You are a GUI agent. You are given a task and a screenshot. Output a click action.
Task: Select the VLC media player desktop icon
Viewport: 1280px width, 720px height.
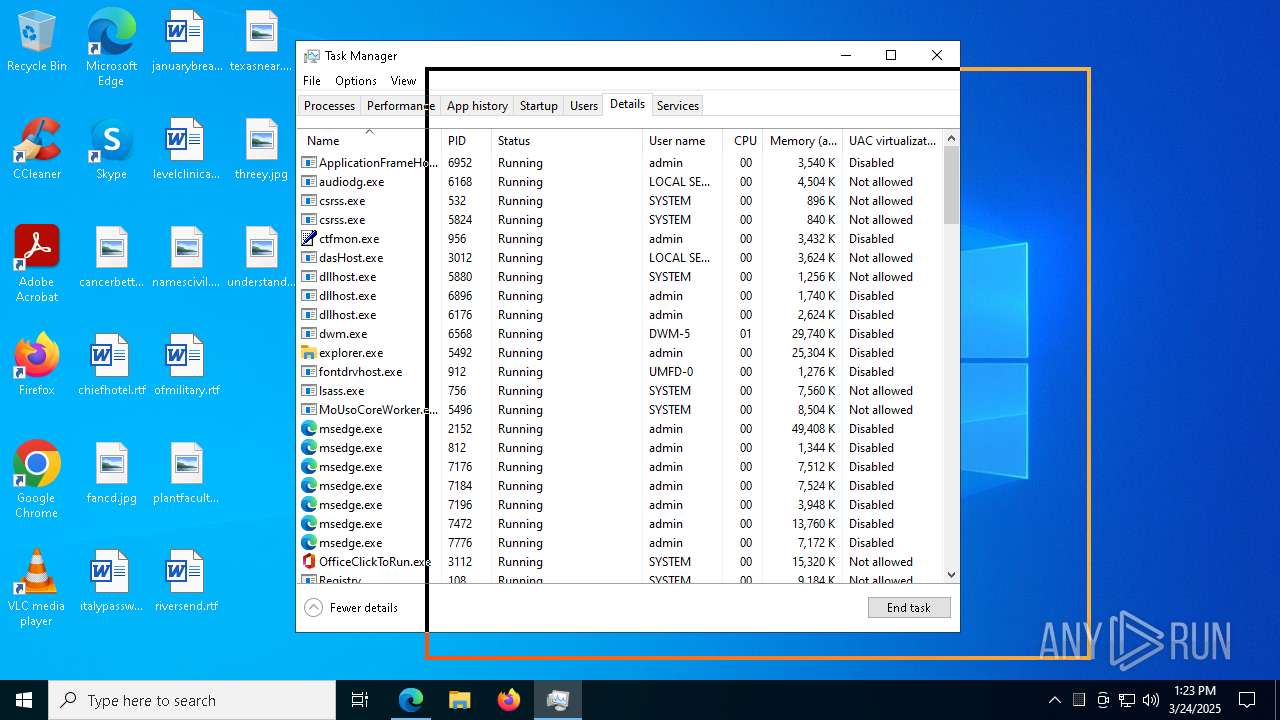coord(37,588)
